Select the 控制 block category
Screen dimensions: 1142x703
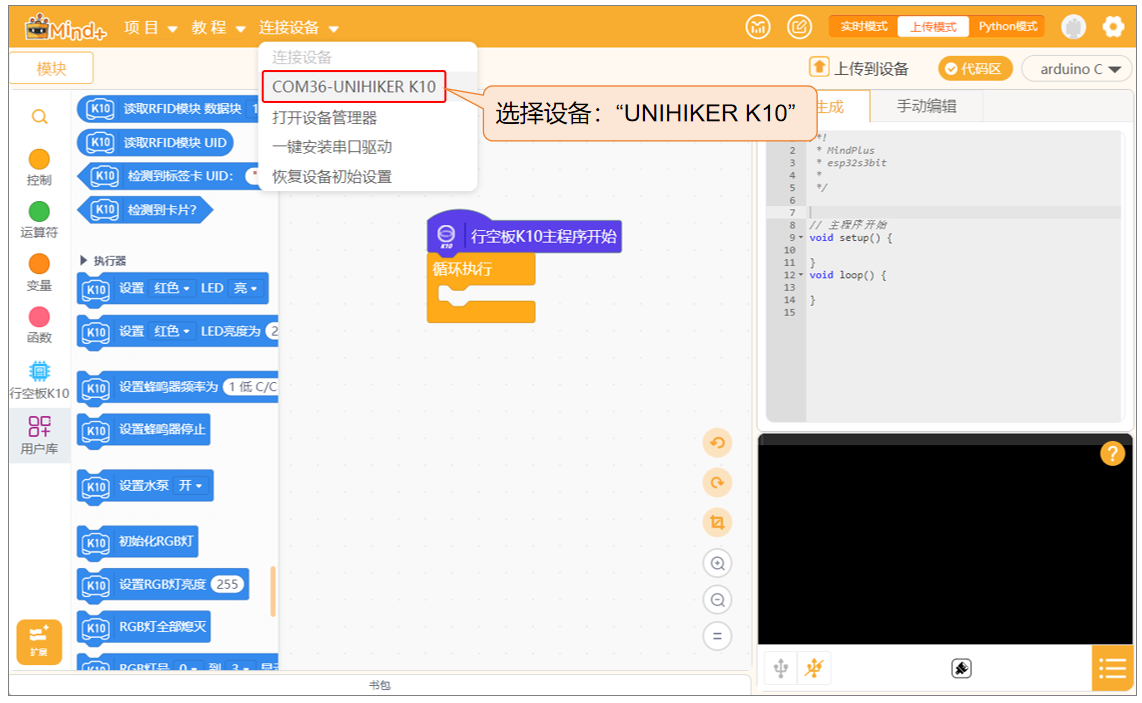click(39, 168)
